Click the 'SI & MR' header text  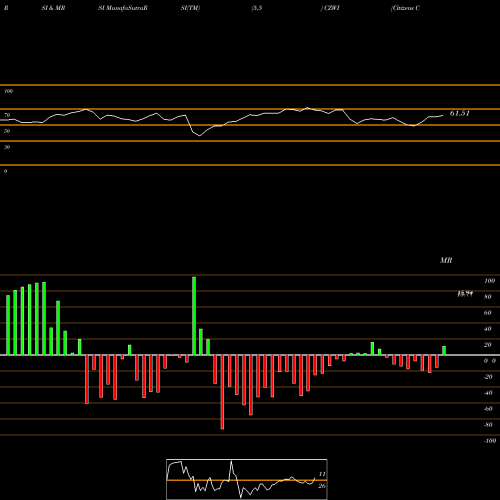pos(53,8)
